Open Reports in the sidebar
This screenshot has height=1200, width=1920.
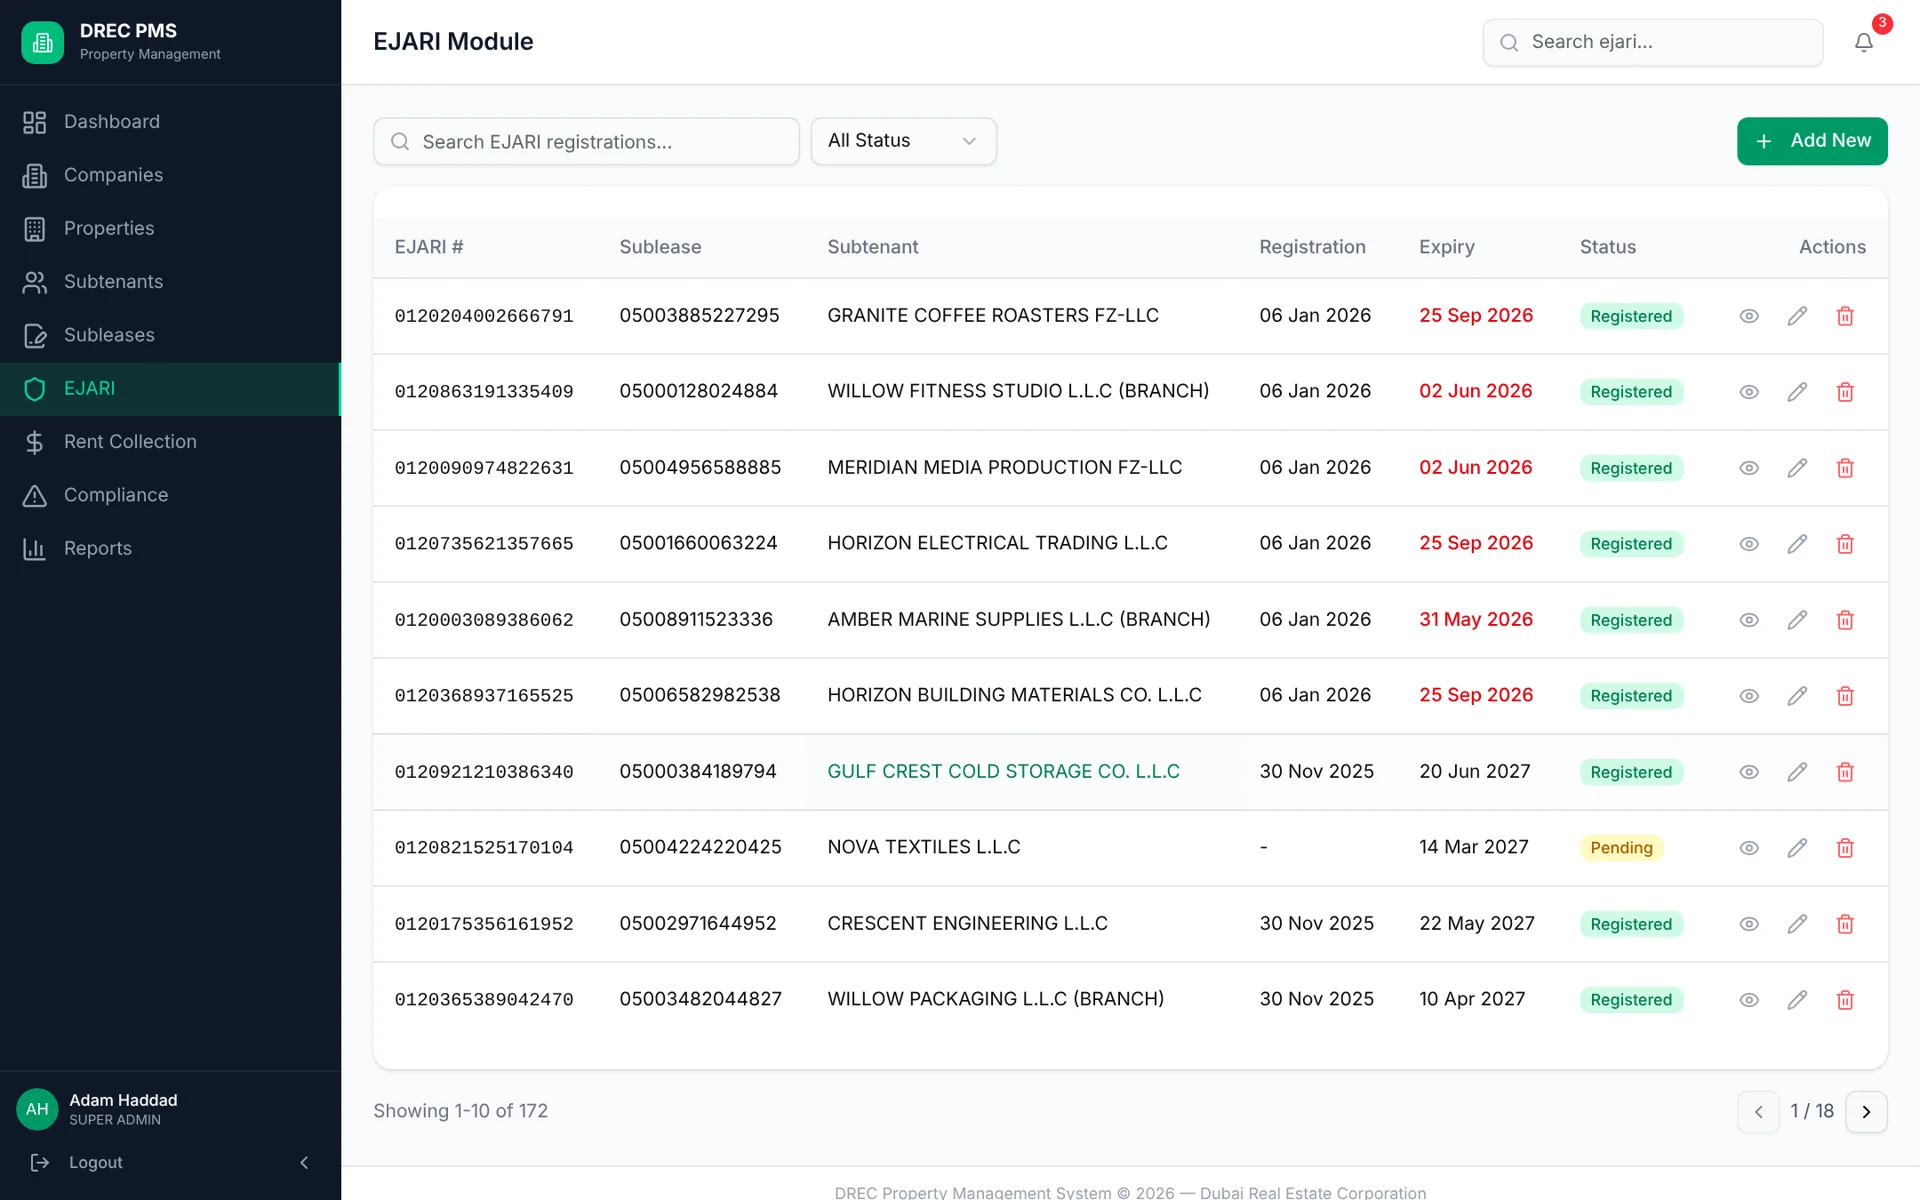[x=170, y=548]
